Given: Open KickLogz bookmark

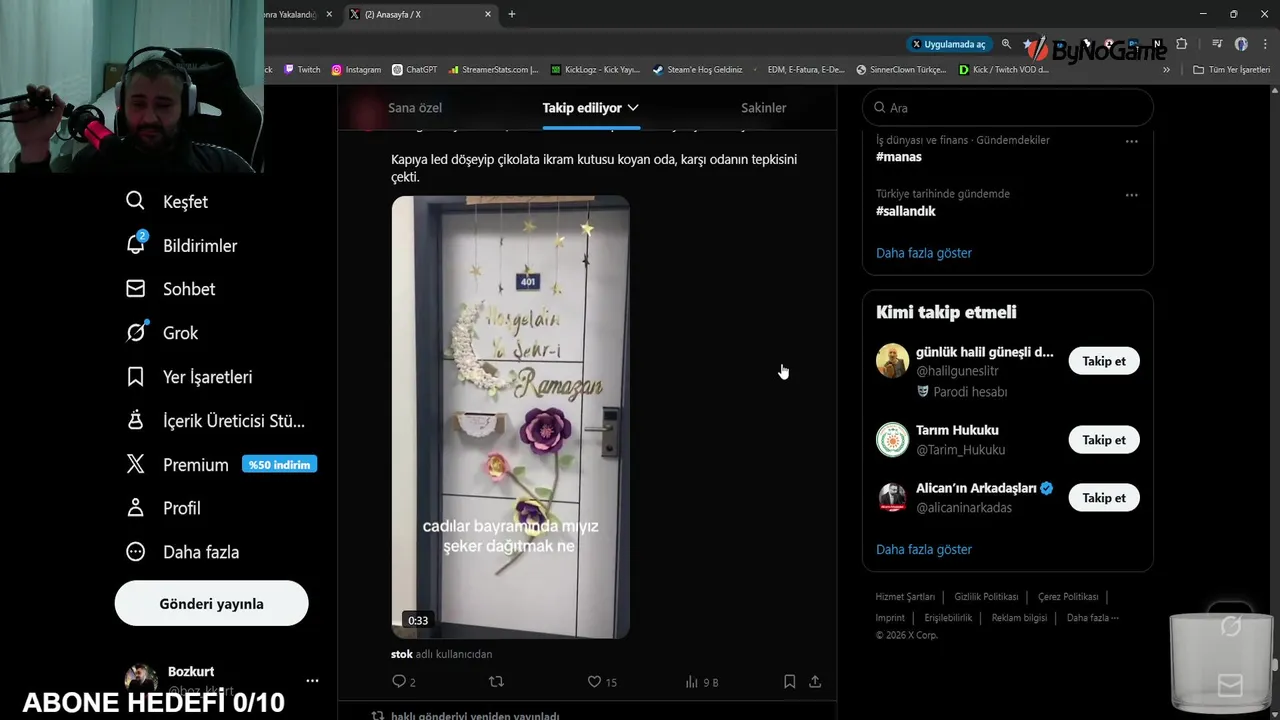Looking at the screenshot, I should [596, 70].
